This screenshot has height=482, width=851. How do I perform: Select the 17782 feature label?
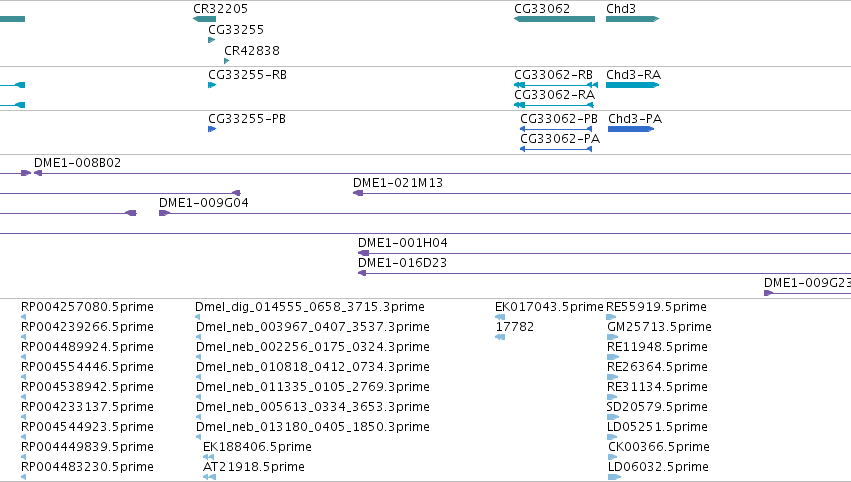pos(515,327)
